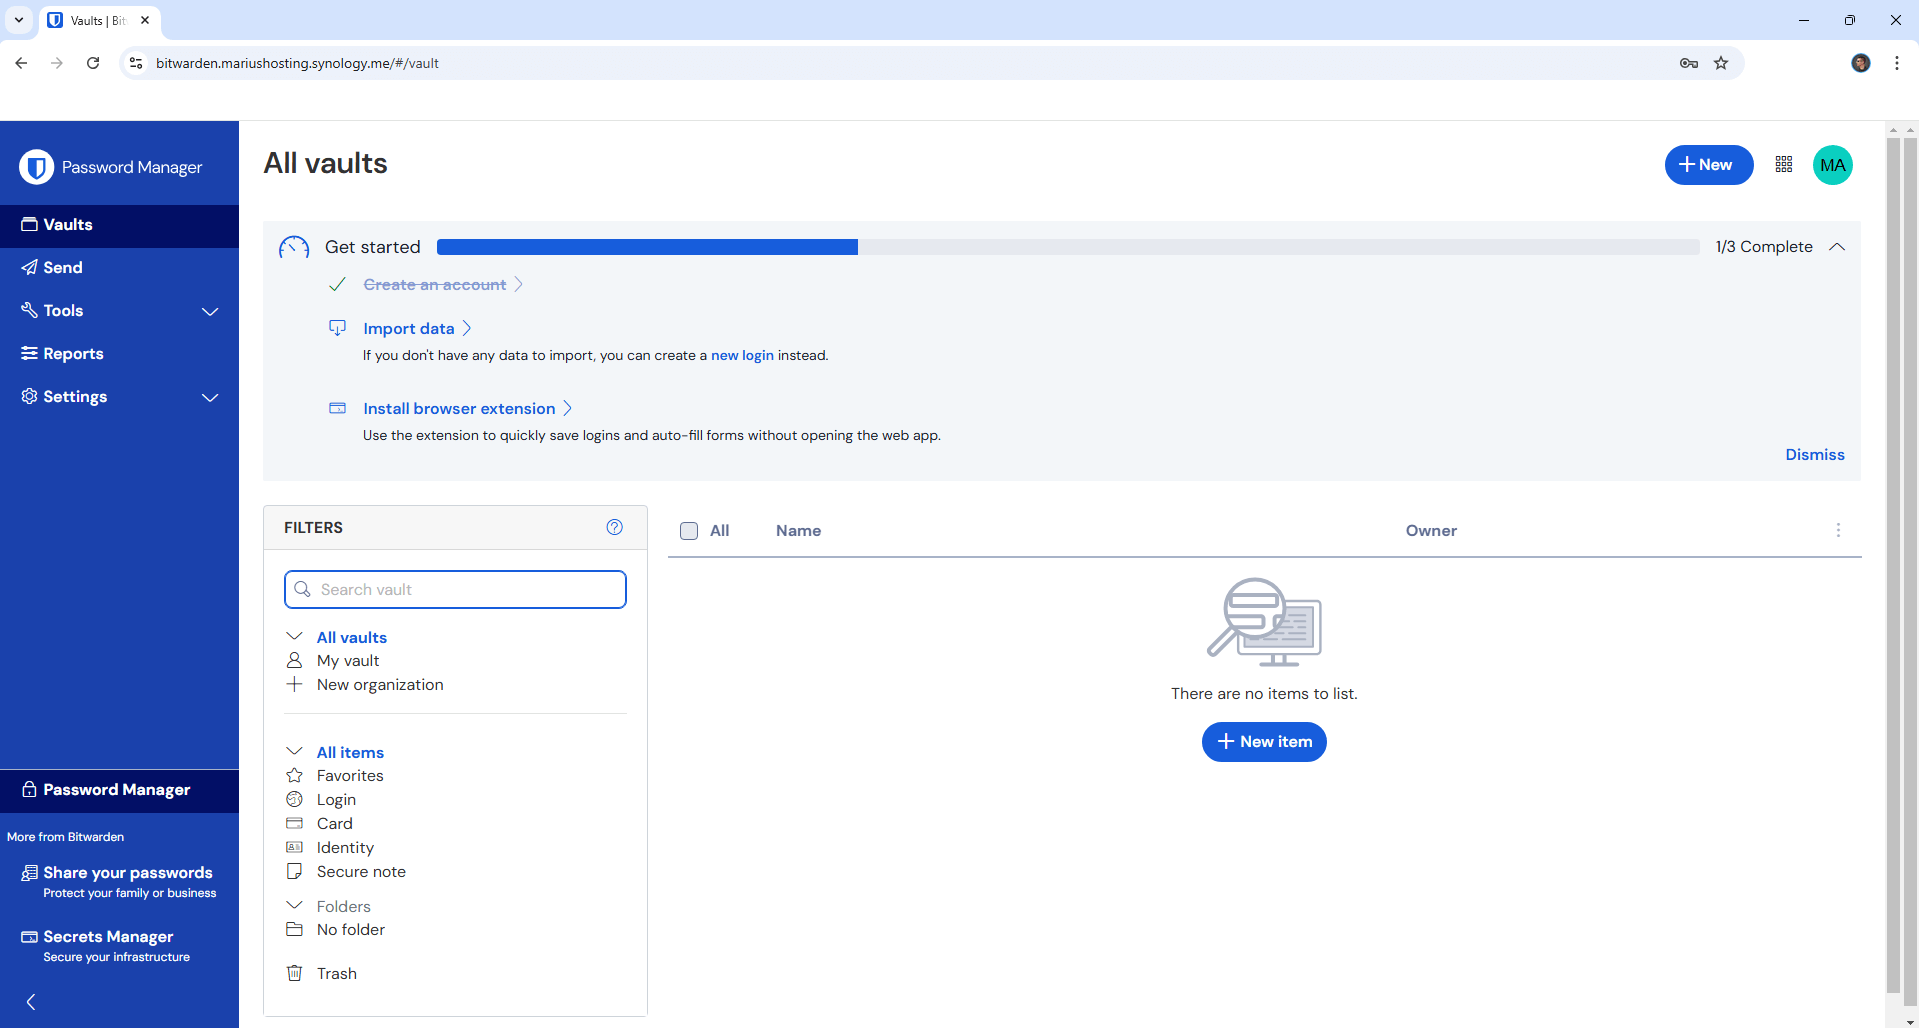Click the Card type icon
Image resolution: width=1919 pixels, height=1028 pixels.
(x=294, y=823)
